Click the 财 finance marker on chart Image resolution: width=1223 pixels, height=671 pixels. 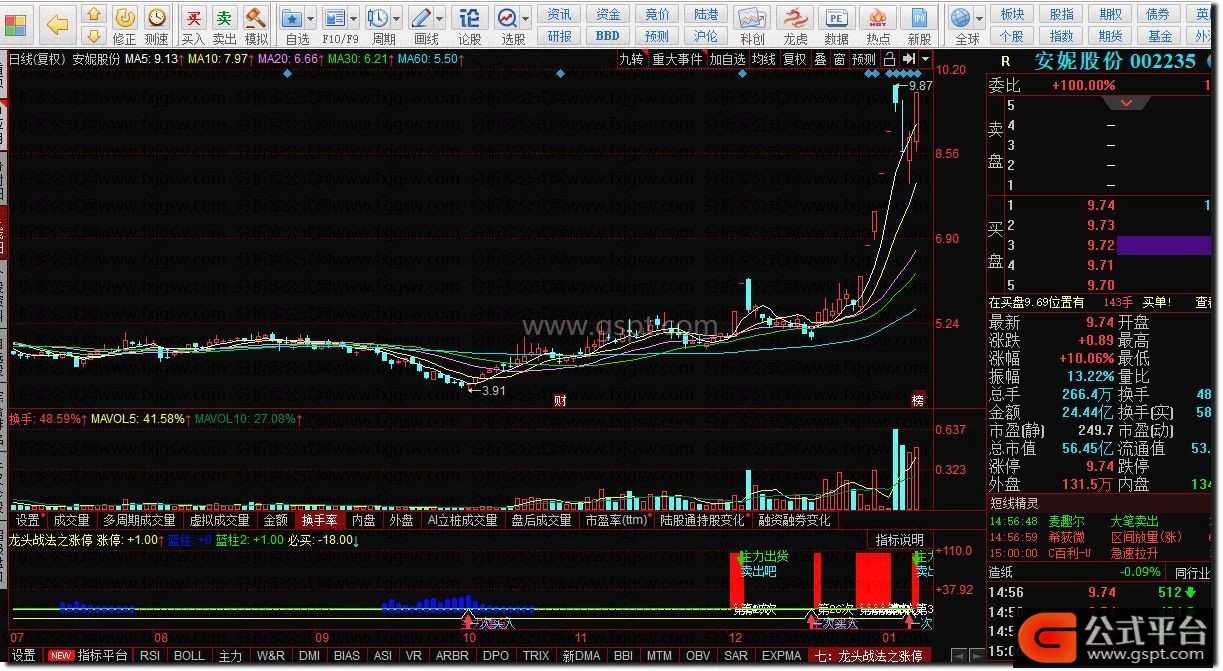[x=560, y=401]
